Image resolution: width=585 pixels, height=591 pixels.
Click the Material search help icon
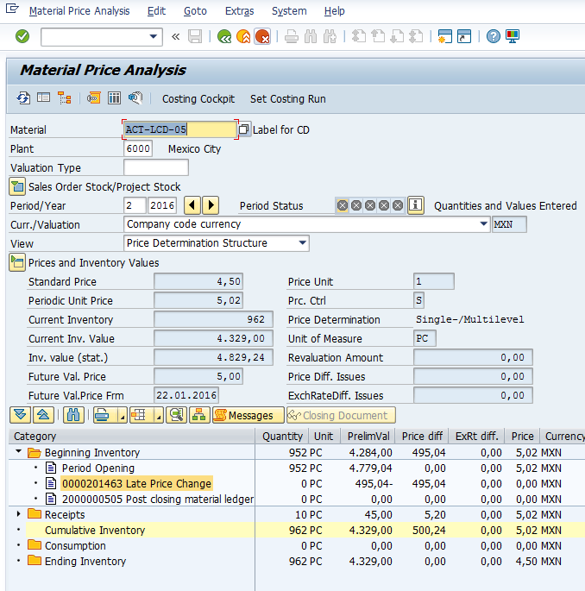coord(244,130)
